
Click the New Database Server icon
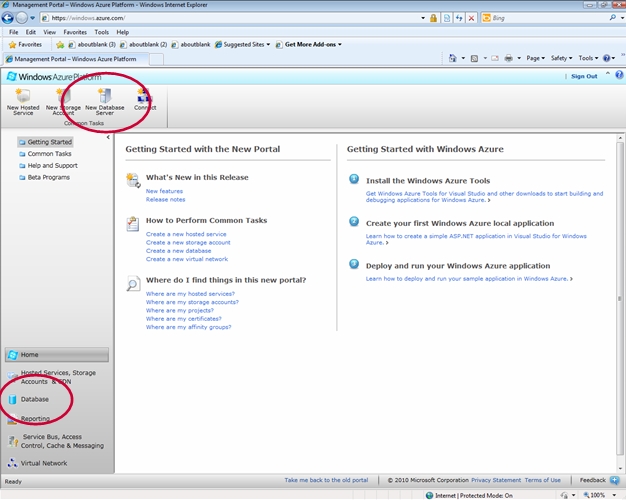[x=105, y=96]
